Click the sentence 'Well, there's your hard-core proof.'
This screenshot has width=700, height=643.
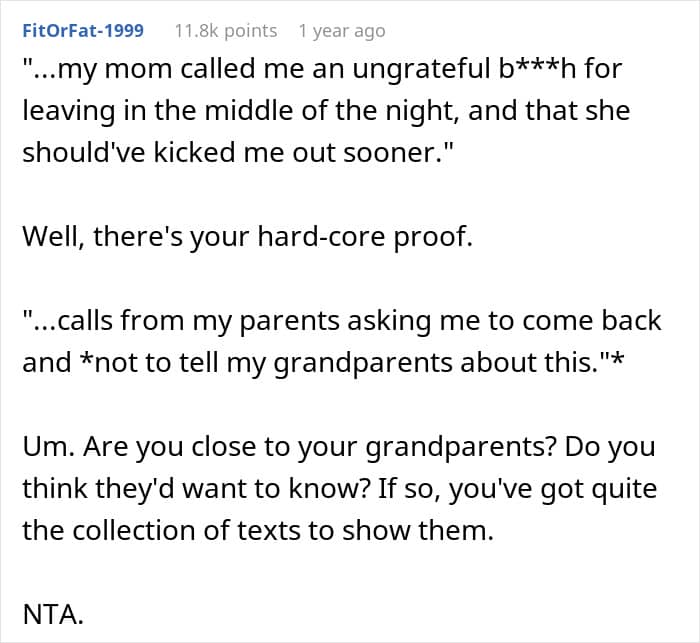tap(247, 237)
